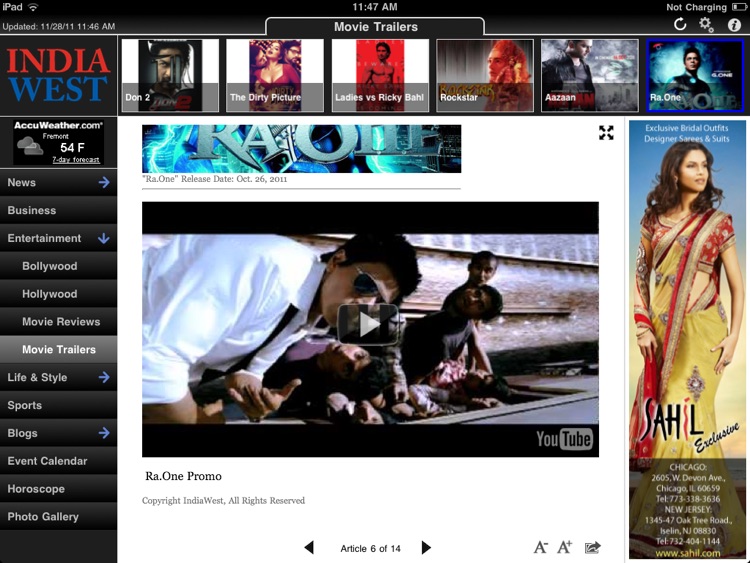Viewport: 750px width, 563px height.
Task: Select Movie Trailers subsection
Action: [58, 350]
